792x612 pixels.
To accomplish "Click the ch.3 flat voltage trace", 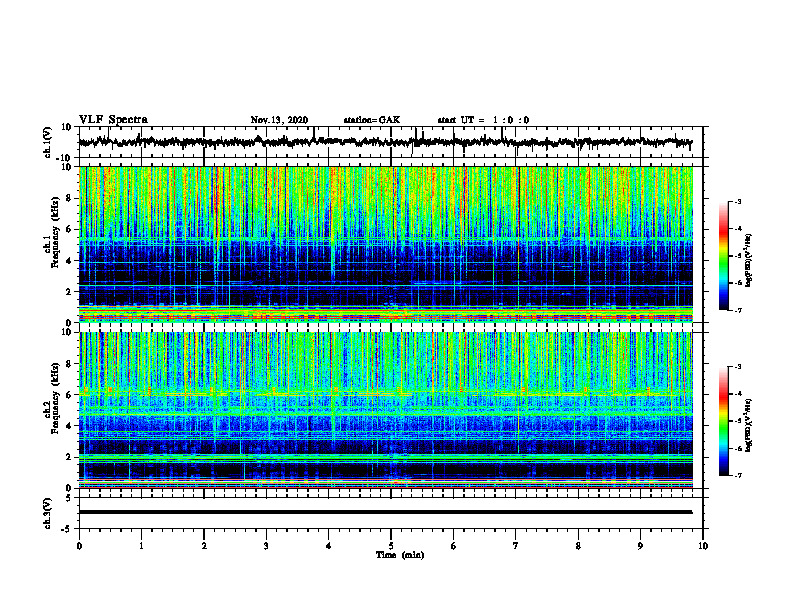I will pos(385,512).
